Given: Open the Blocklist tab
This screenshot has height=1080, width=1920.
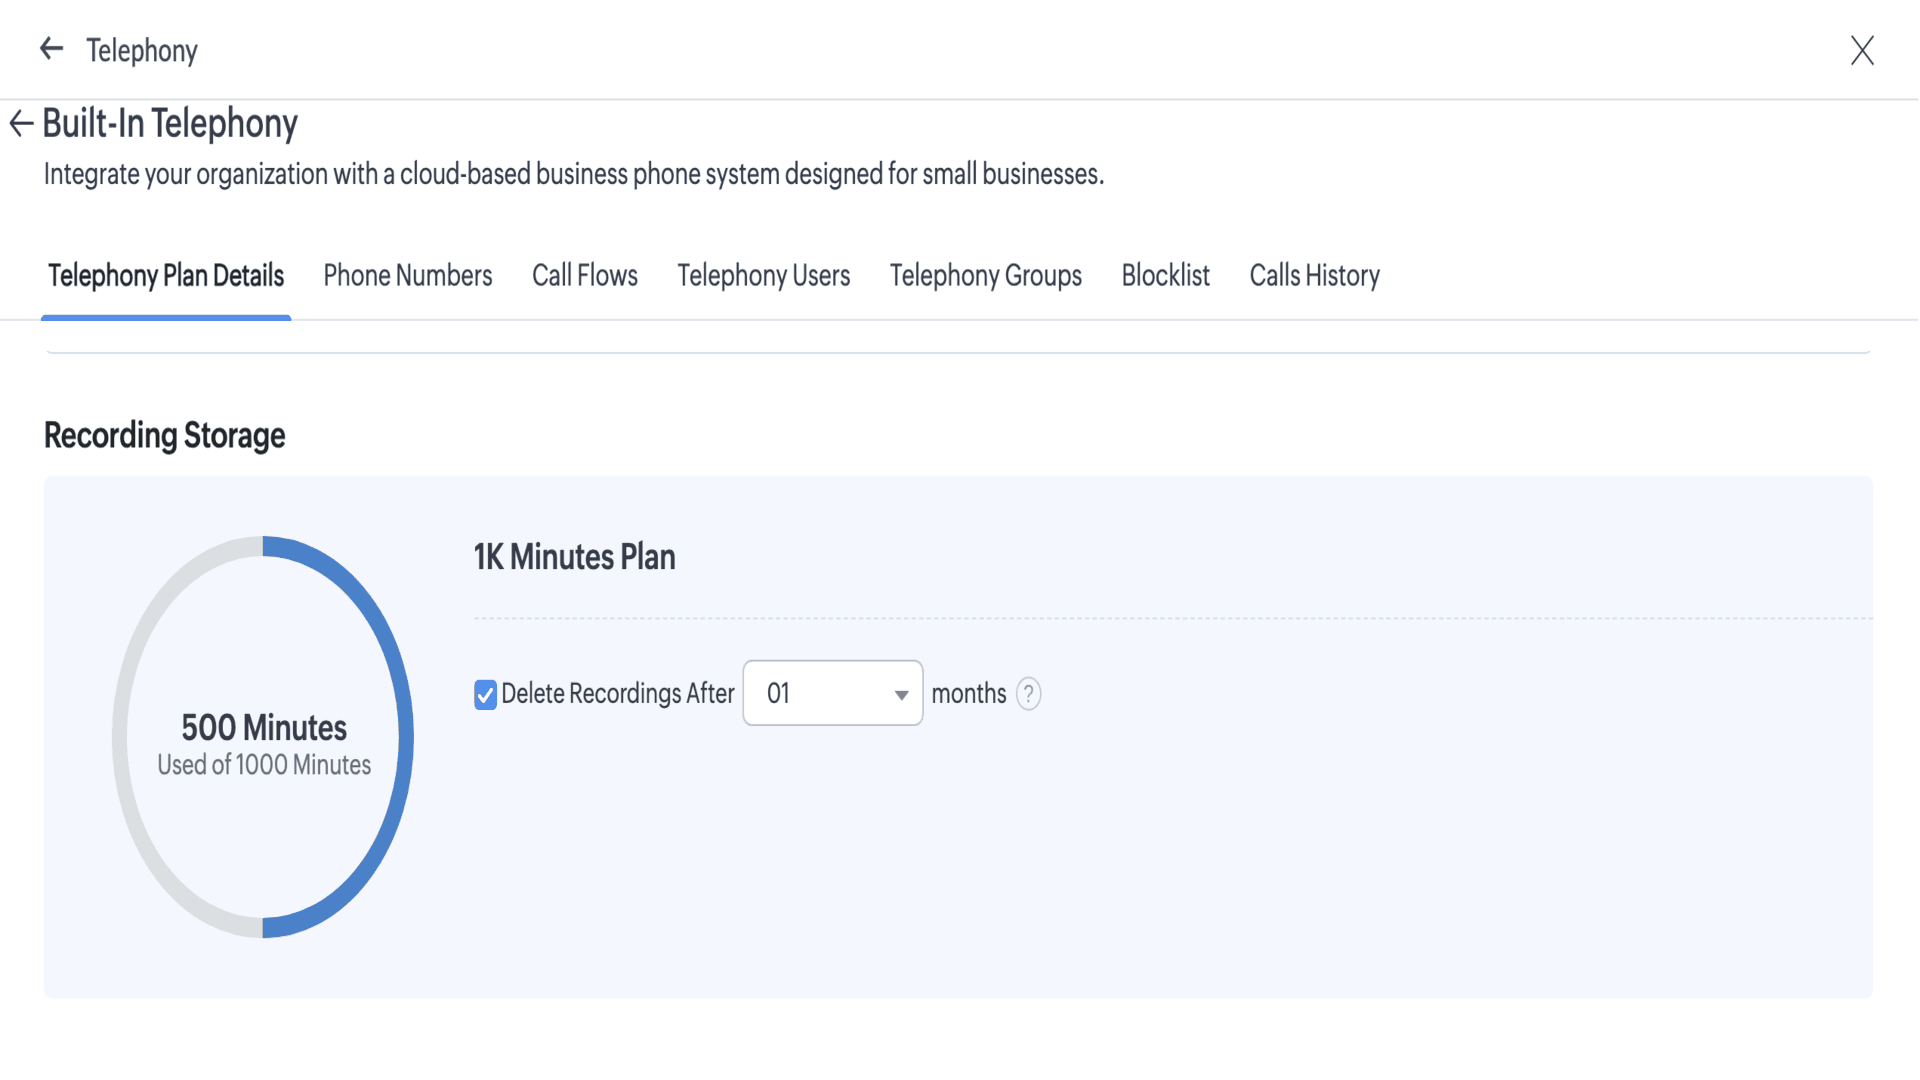Looking at the screenshot, I should pos(1165,276).
